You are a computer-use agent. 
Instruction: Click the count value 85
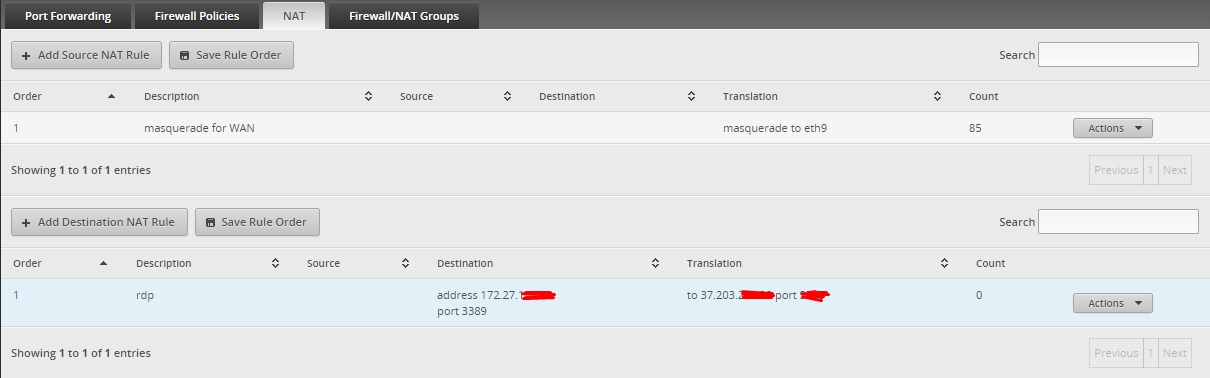[x=976, y=128]
